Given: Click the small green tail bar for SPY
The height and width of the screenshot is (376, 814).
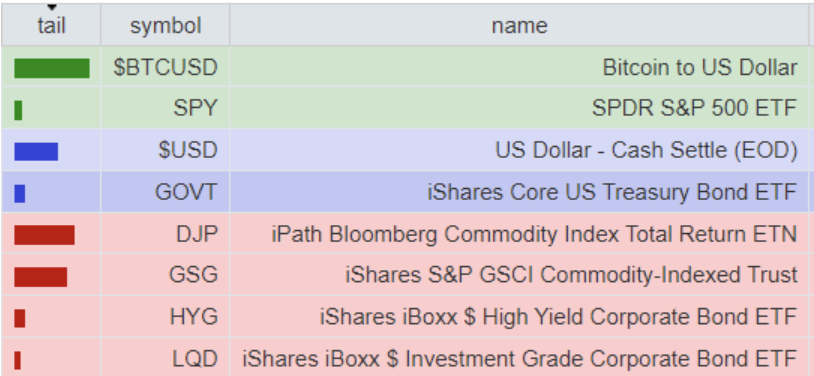Looking at the screenshot, I should coord(18,110).
